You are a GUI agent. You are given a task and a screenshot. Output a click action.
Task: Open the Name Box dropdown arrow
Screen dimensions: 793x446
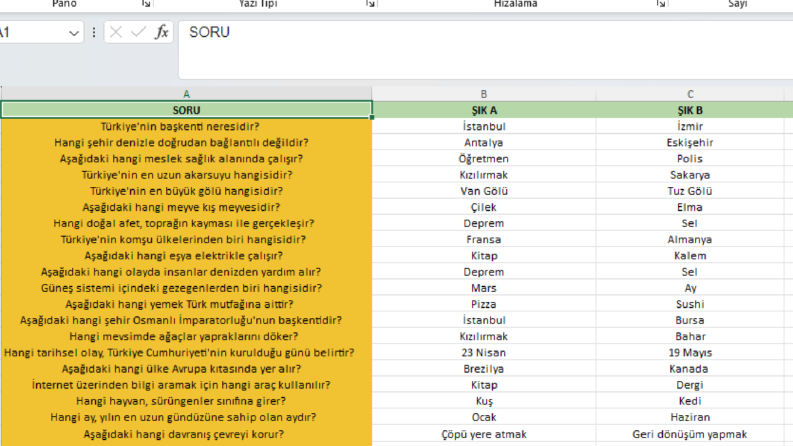click(x=74, y=33)
